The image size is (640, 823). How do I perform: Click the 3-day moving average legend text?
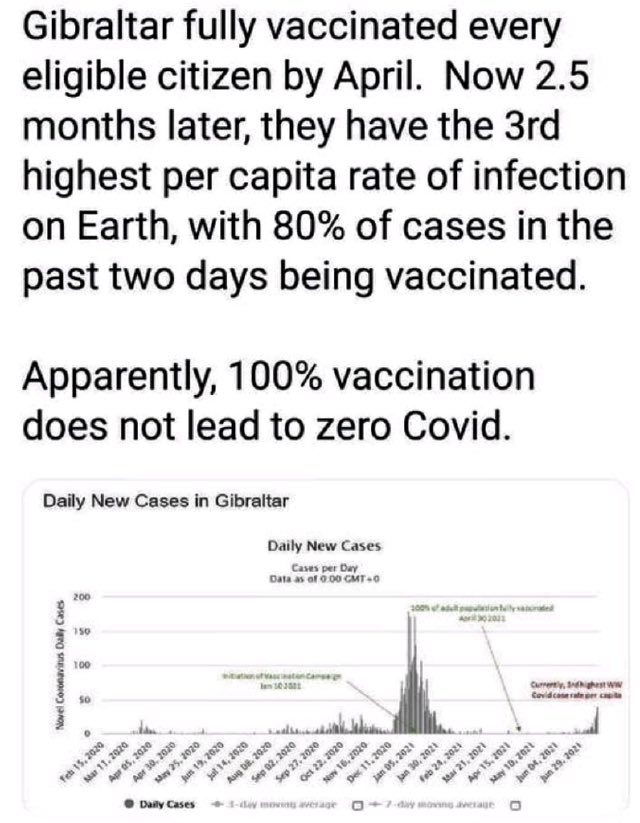click(279, 803)
